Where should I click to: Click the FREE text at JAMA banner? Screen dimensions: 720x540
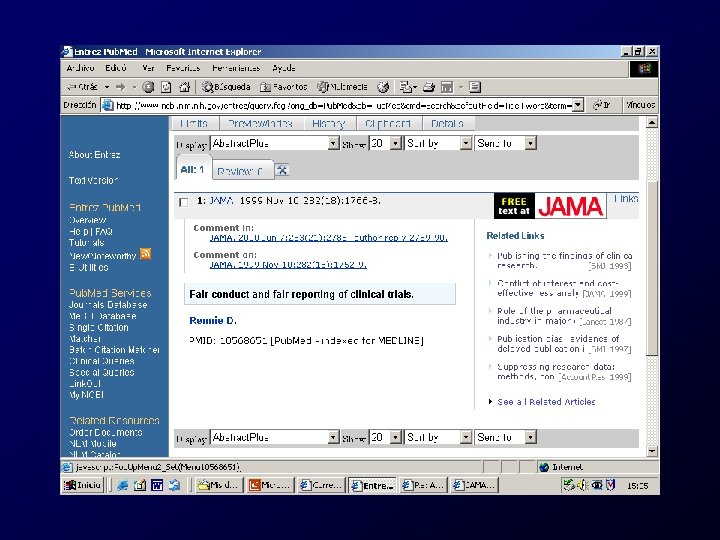(550, 206)
